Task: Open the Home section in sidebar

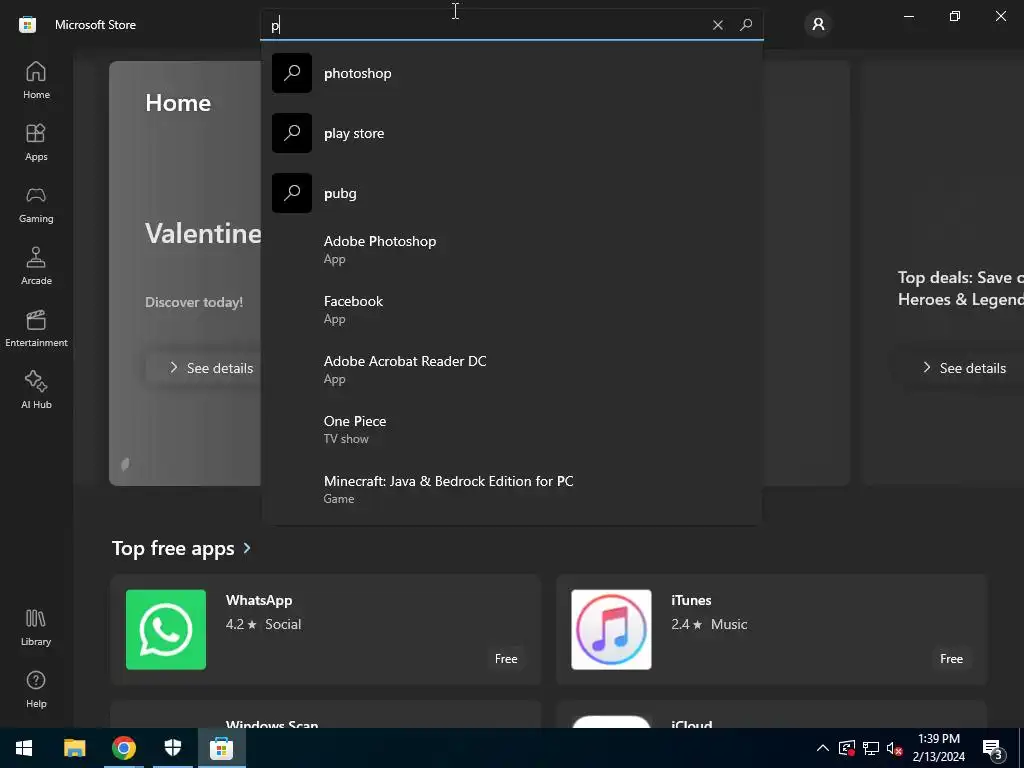Action: pyautogui.click(x=36, y=80)
